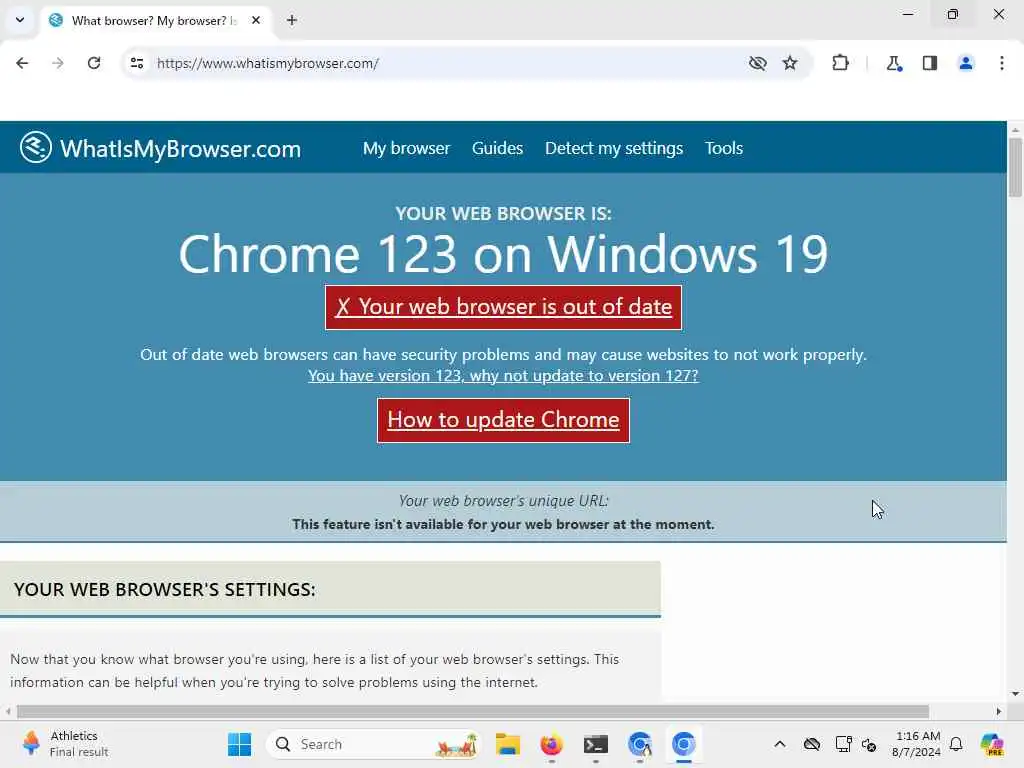Screen dimensions: 1024x768
Task: Follow the update to version 127 link
Action: coord(503,376)
